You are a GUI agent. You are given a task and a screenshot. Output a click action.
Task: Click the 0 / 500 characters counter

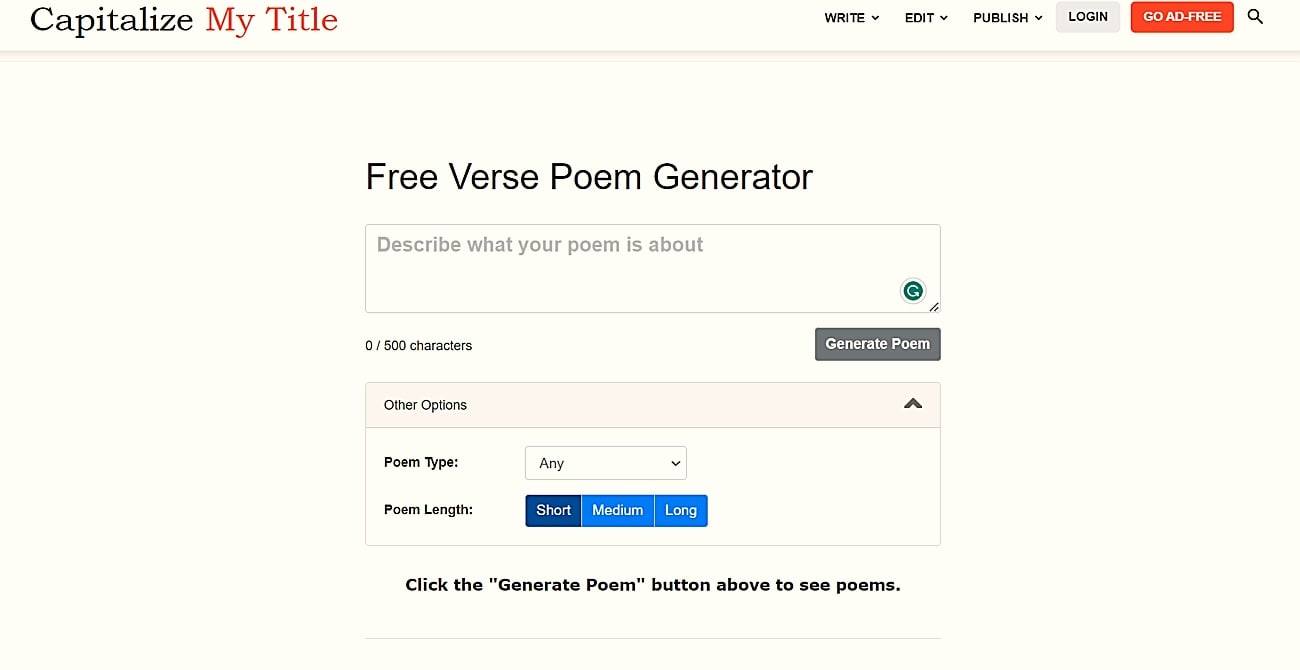(x=418, y=345)
